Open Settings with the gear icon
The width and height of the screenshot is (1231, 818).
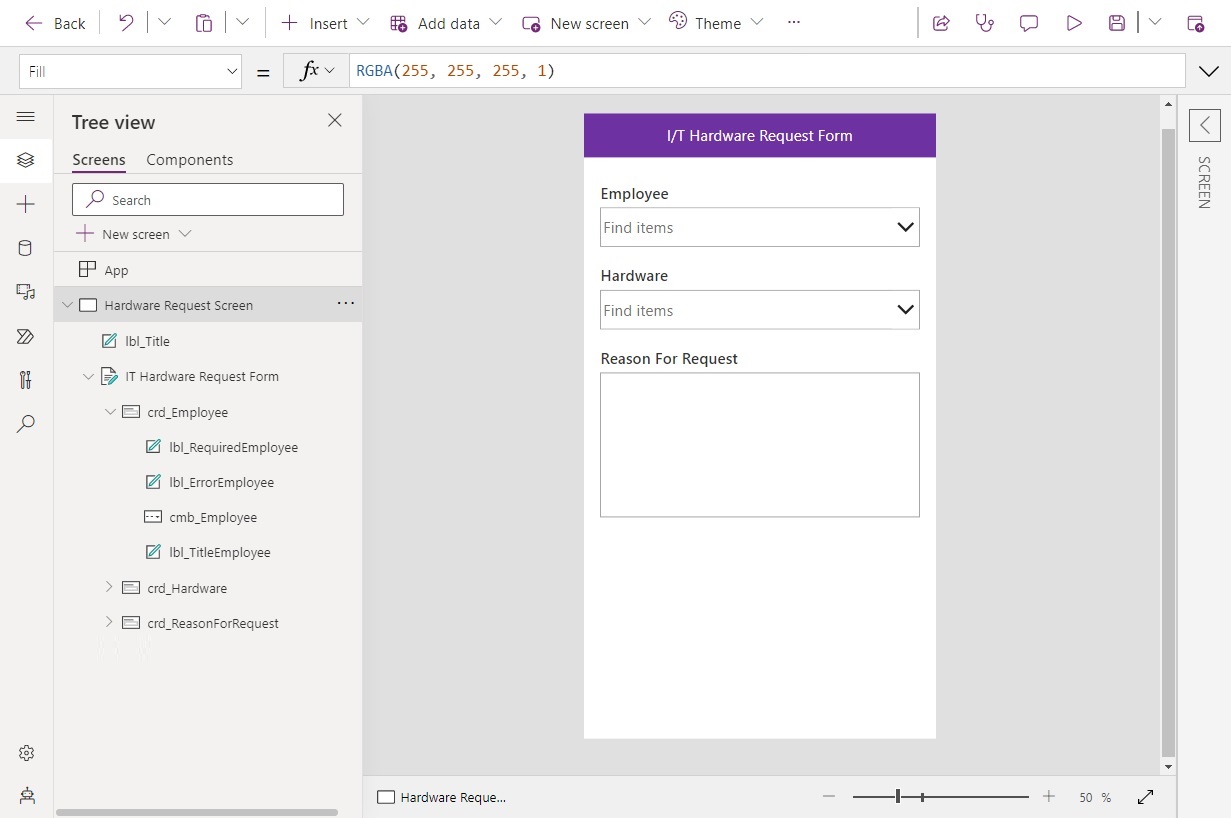[26, 753]
